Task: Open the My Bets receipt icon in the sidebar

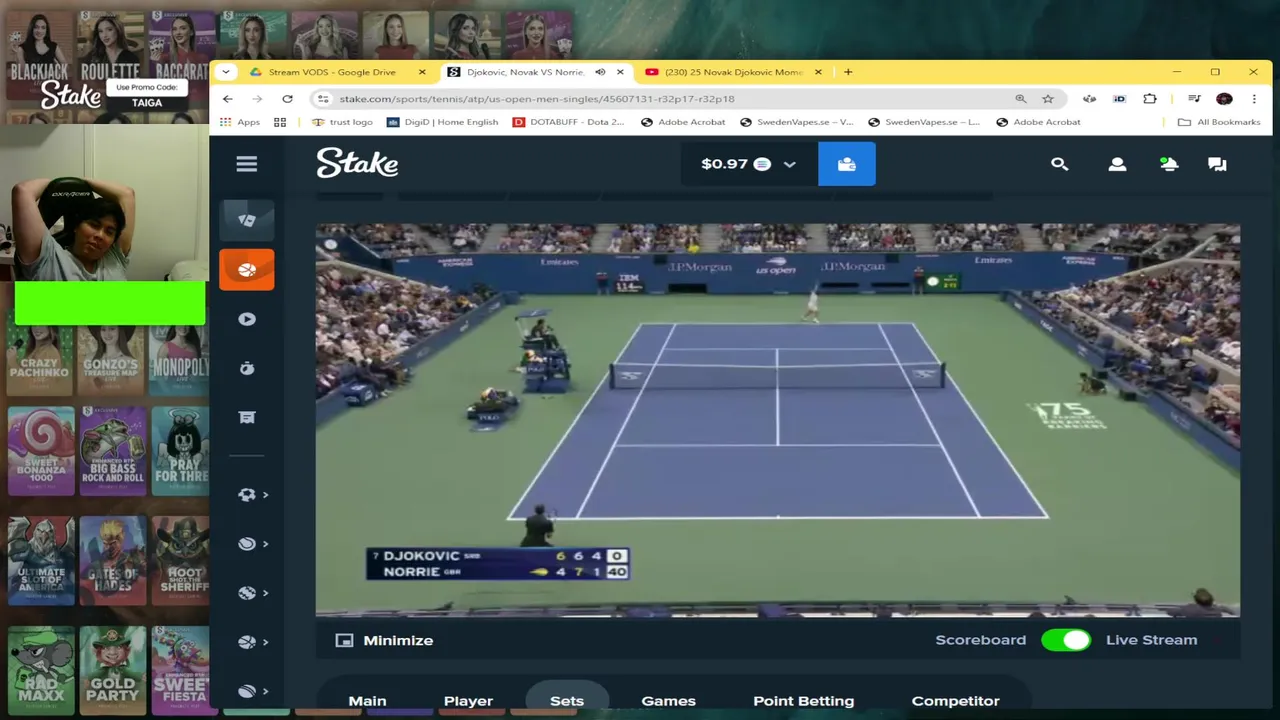Action: point(247,417)
